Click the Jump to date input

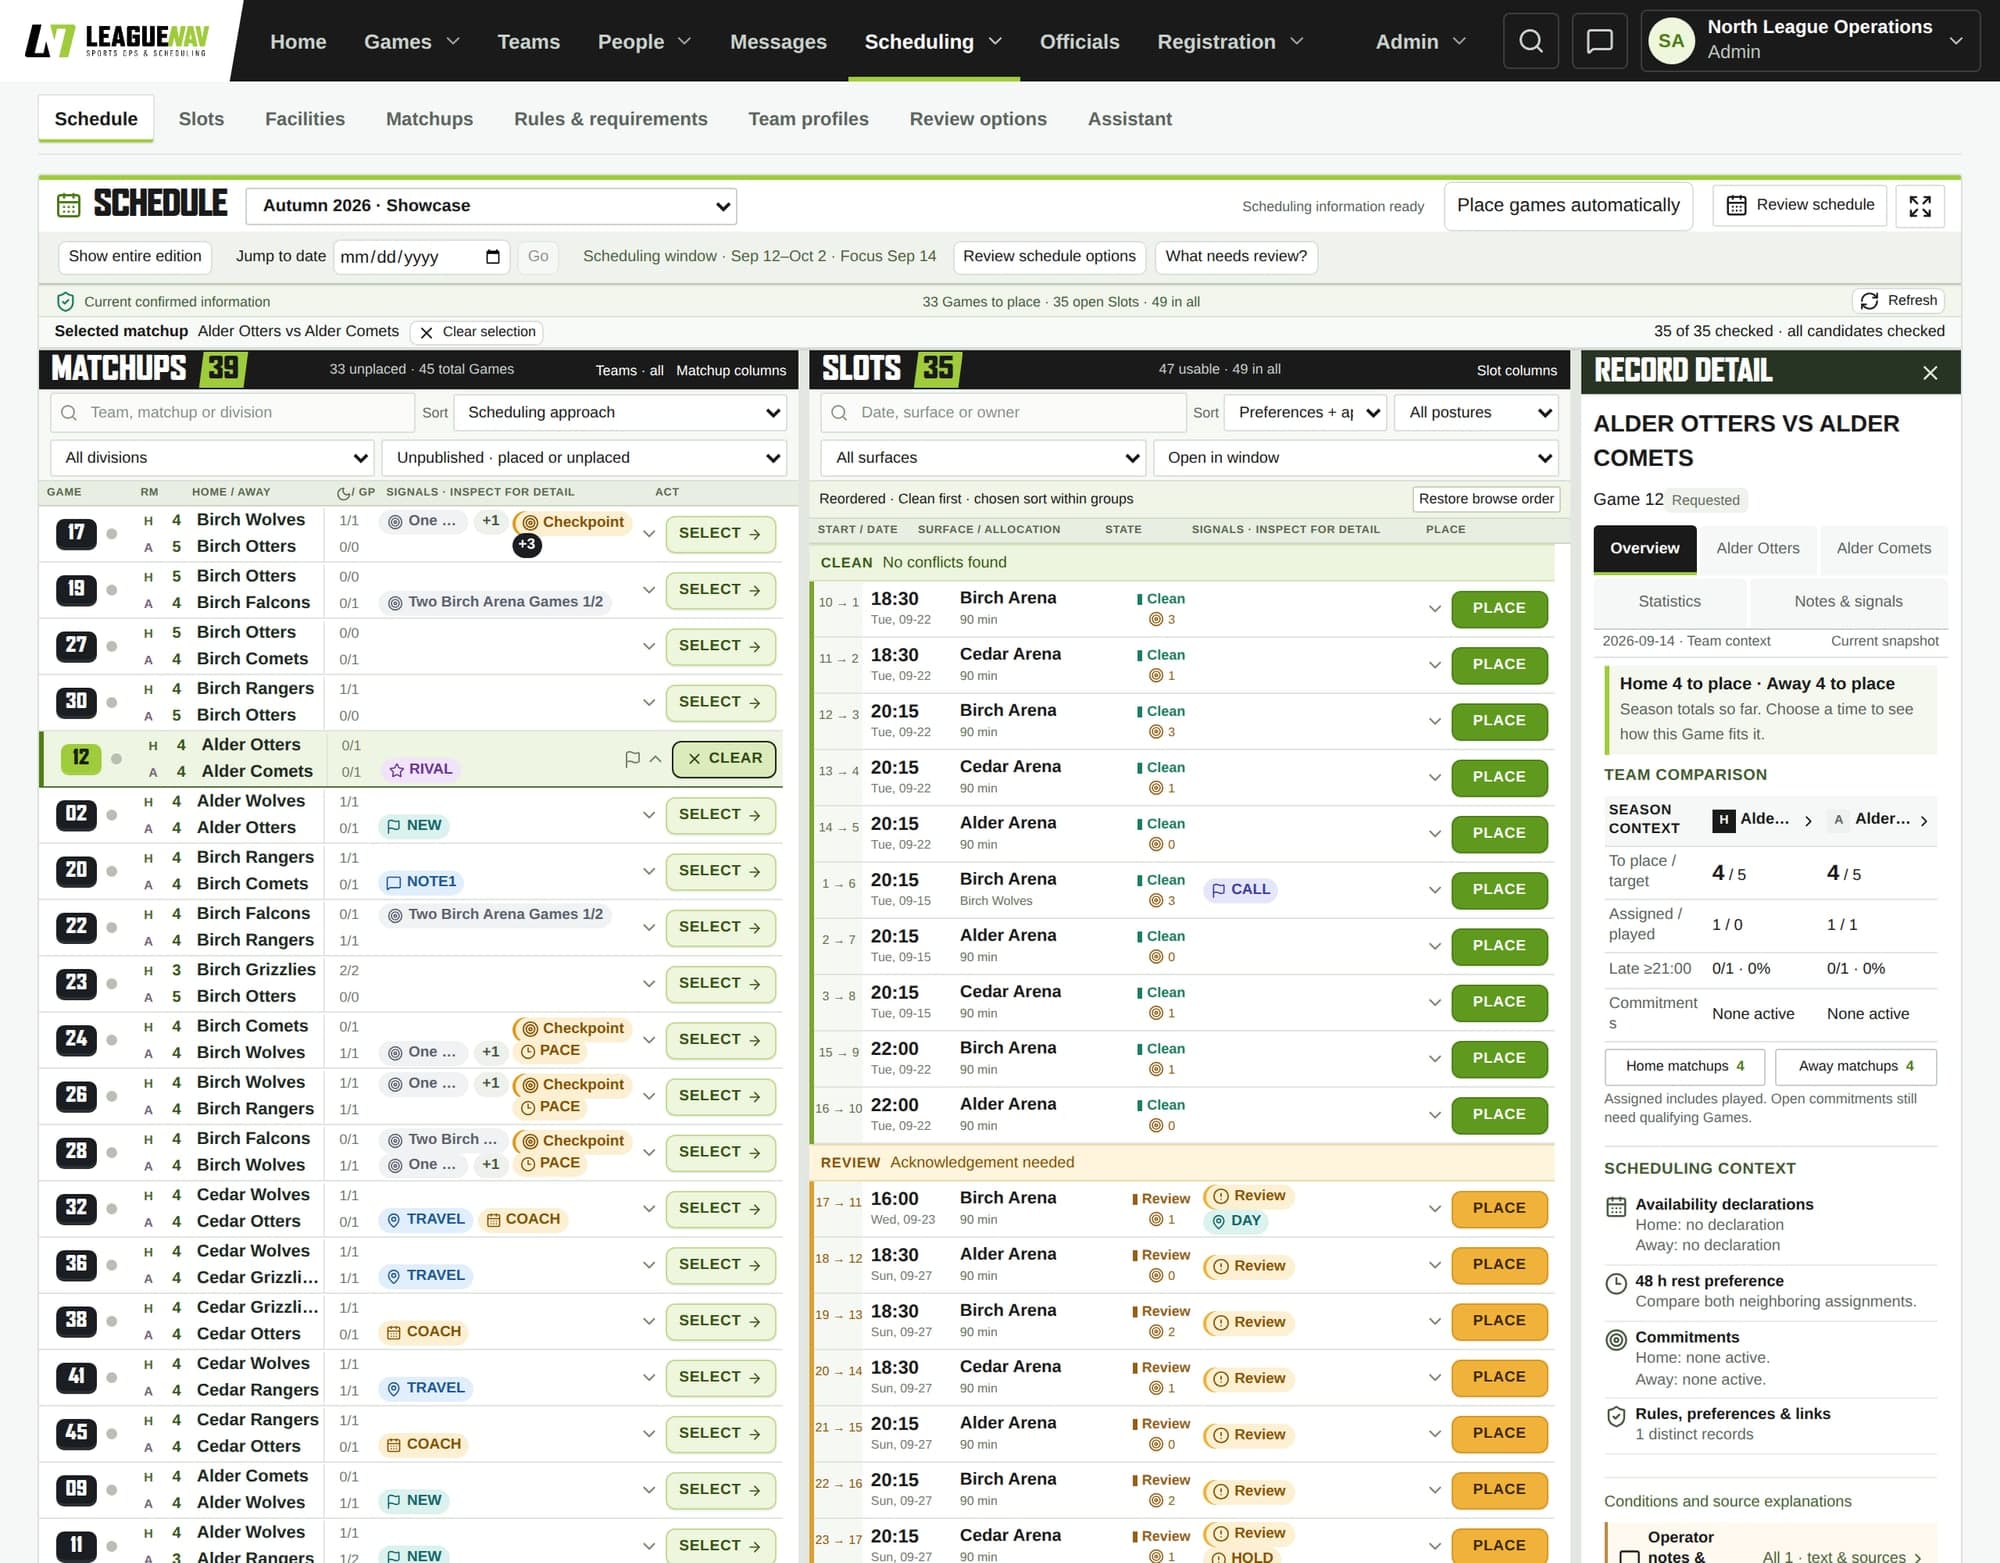click(421, 257)
